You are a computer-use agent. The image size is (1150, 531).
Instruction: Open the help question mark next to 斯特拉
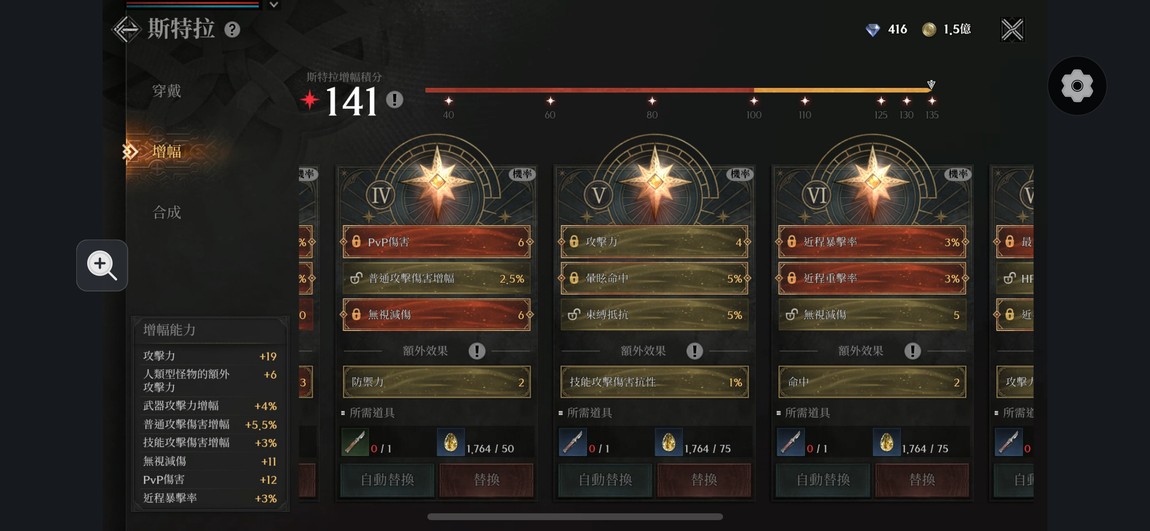tap(232, 30)
